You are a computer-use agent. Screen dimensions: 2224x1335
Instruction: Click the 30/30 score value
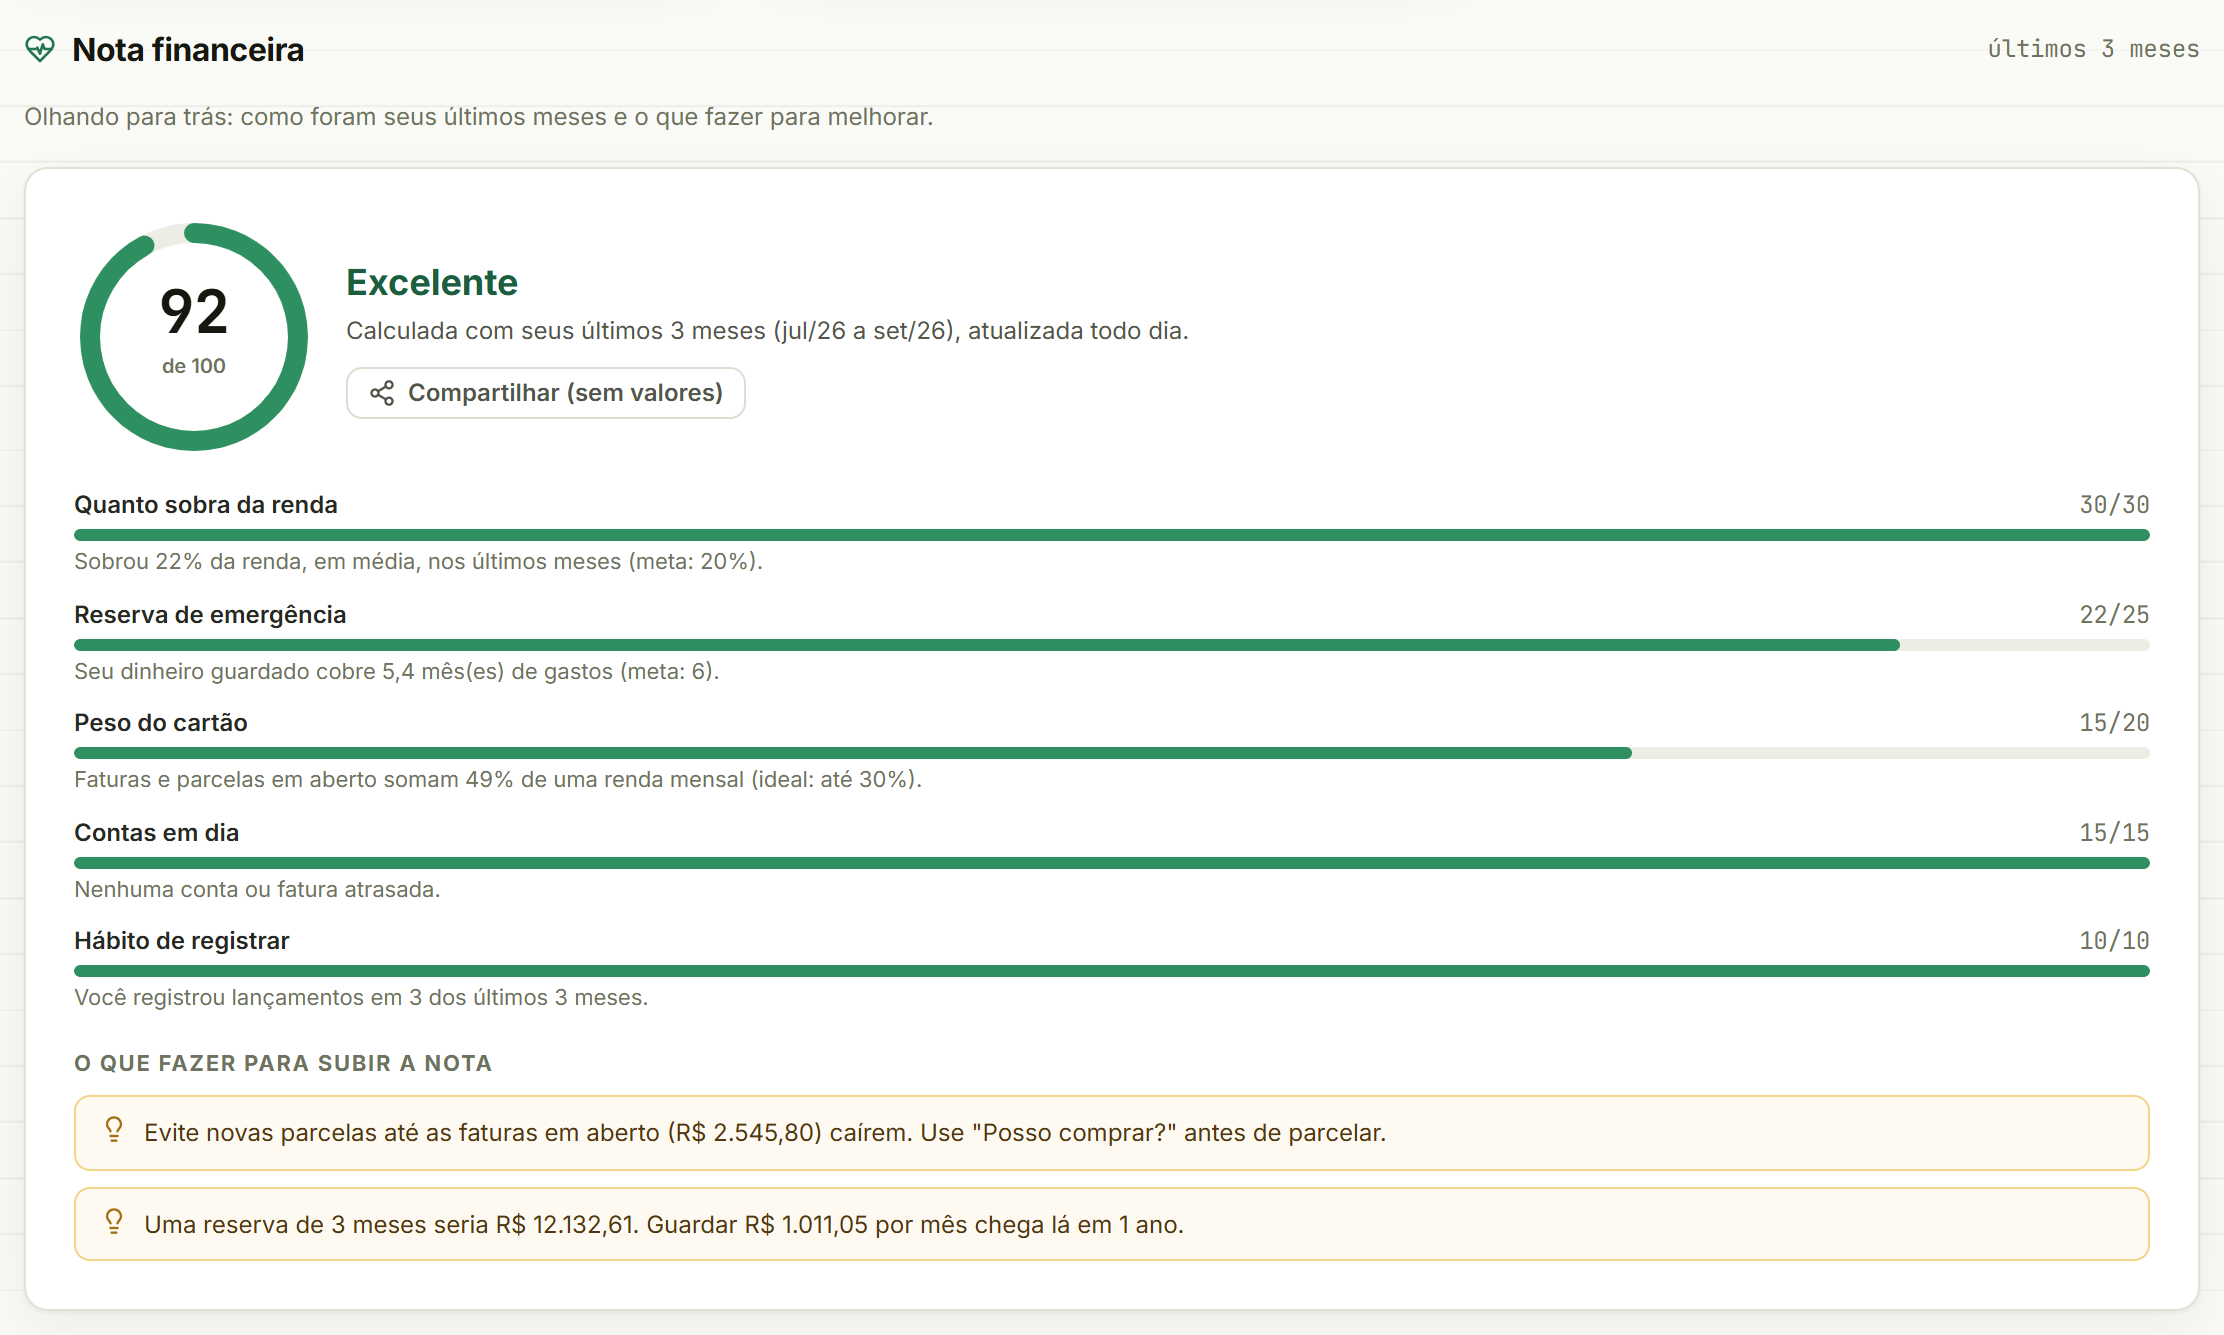(2115, 505)
